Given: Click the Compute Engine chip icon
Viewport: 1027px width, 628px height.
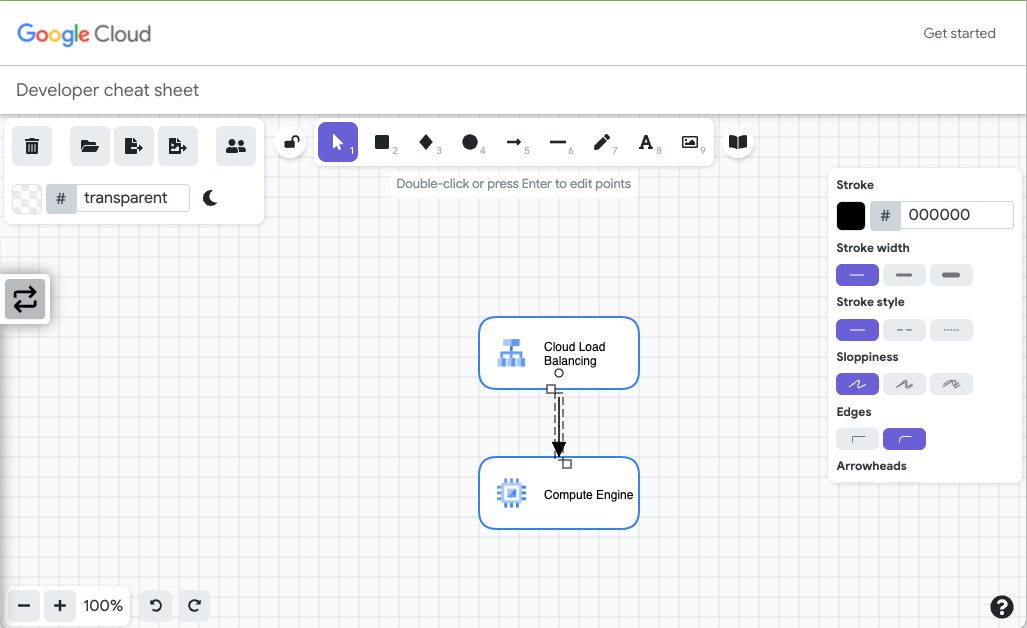Looking at the screenshot, I should (512, 493).
